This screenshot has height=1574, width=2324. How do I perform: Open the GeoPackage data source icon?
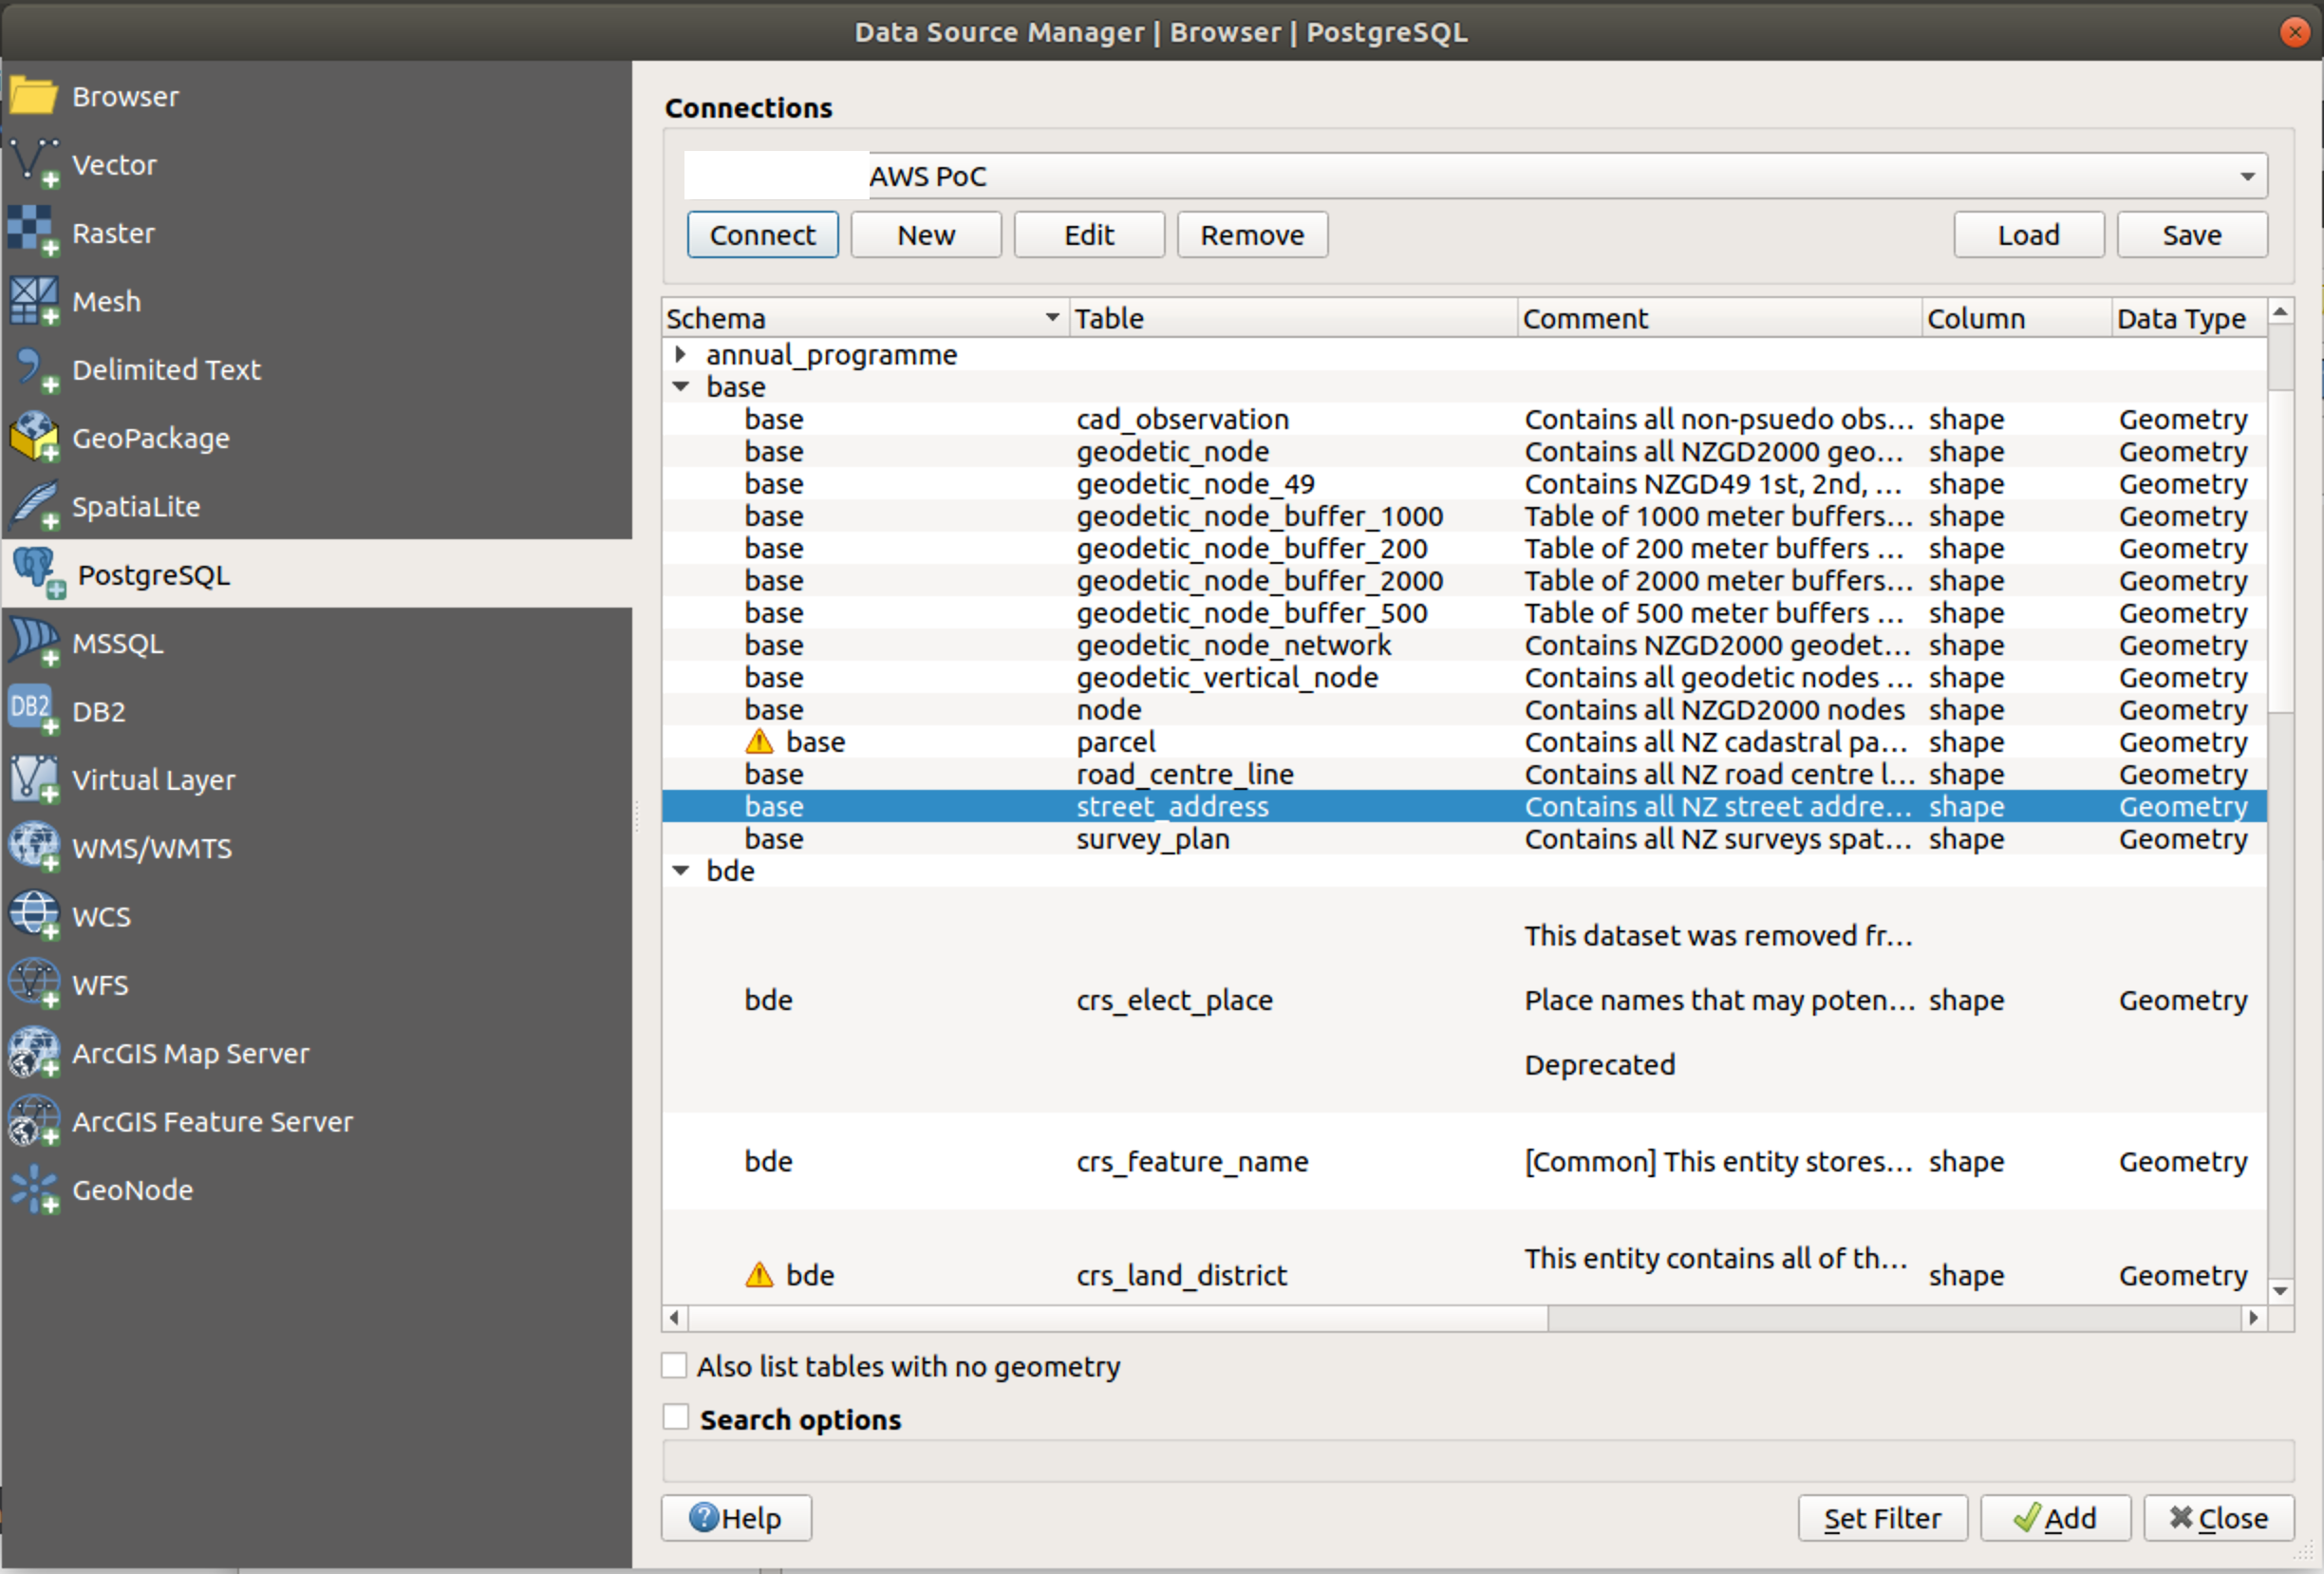pos(33,437)
